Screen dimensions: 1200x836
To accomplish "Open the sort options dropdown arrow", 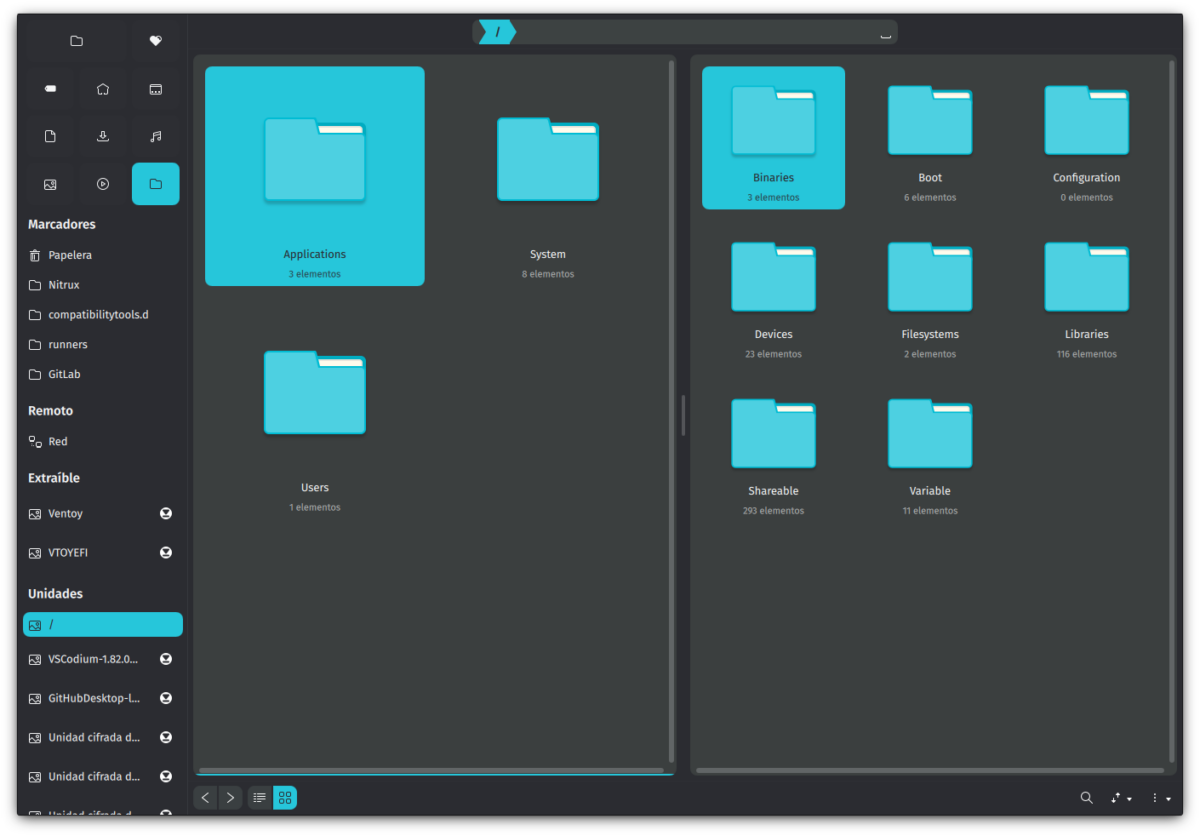I will (x=1131, y=797).
